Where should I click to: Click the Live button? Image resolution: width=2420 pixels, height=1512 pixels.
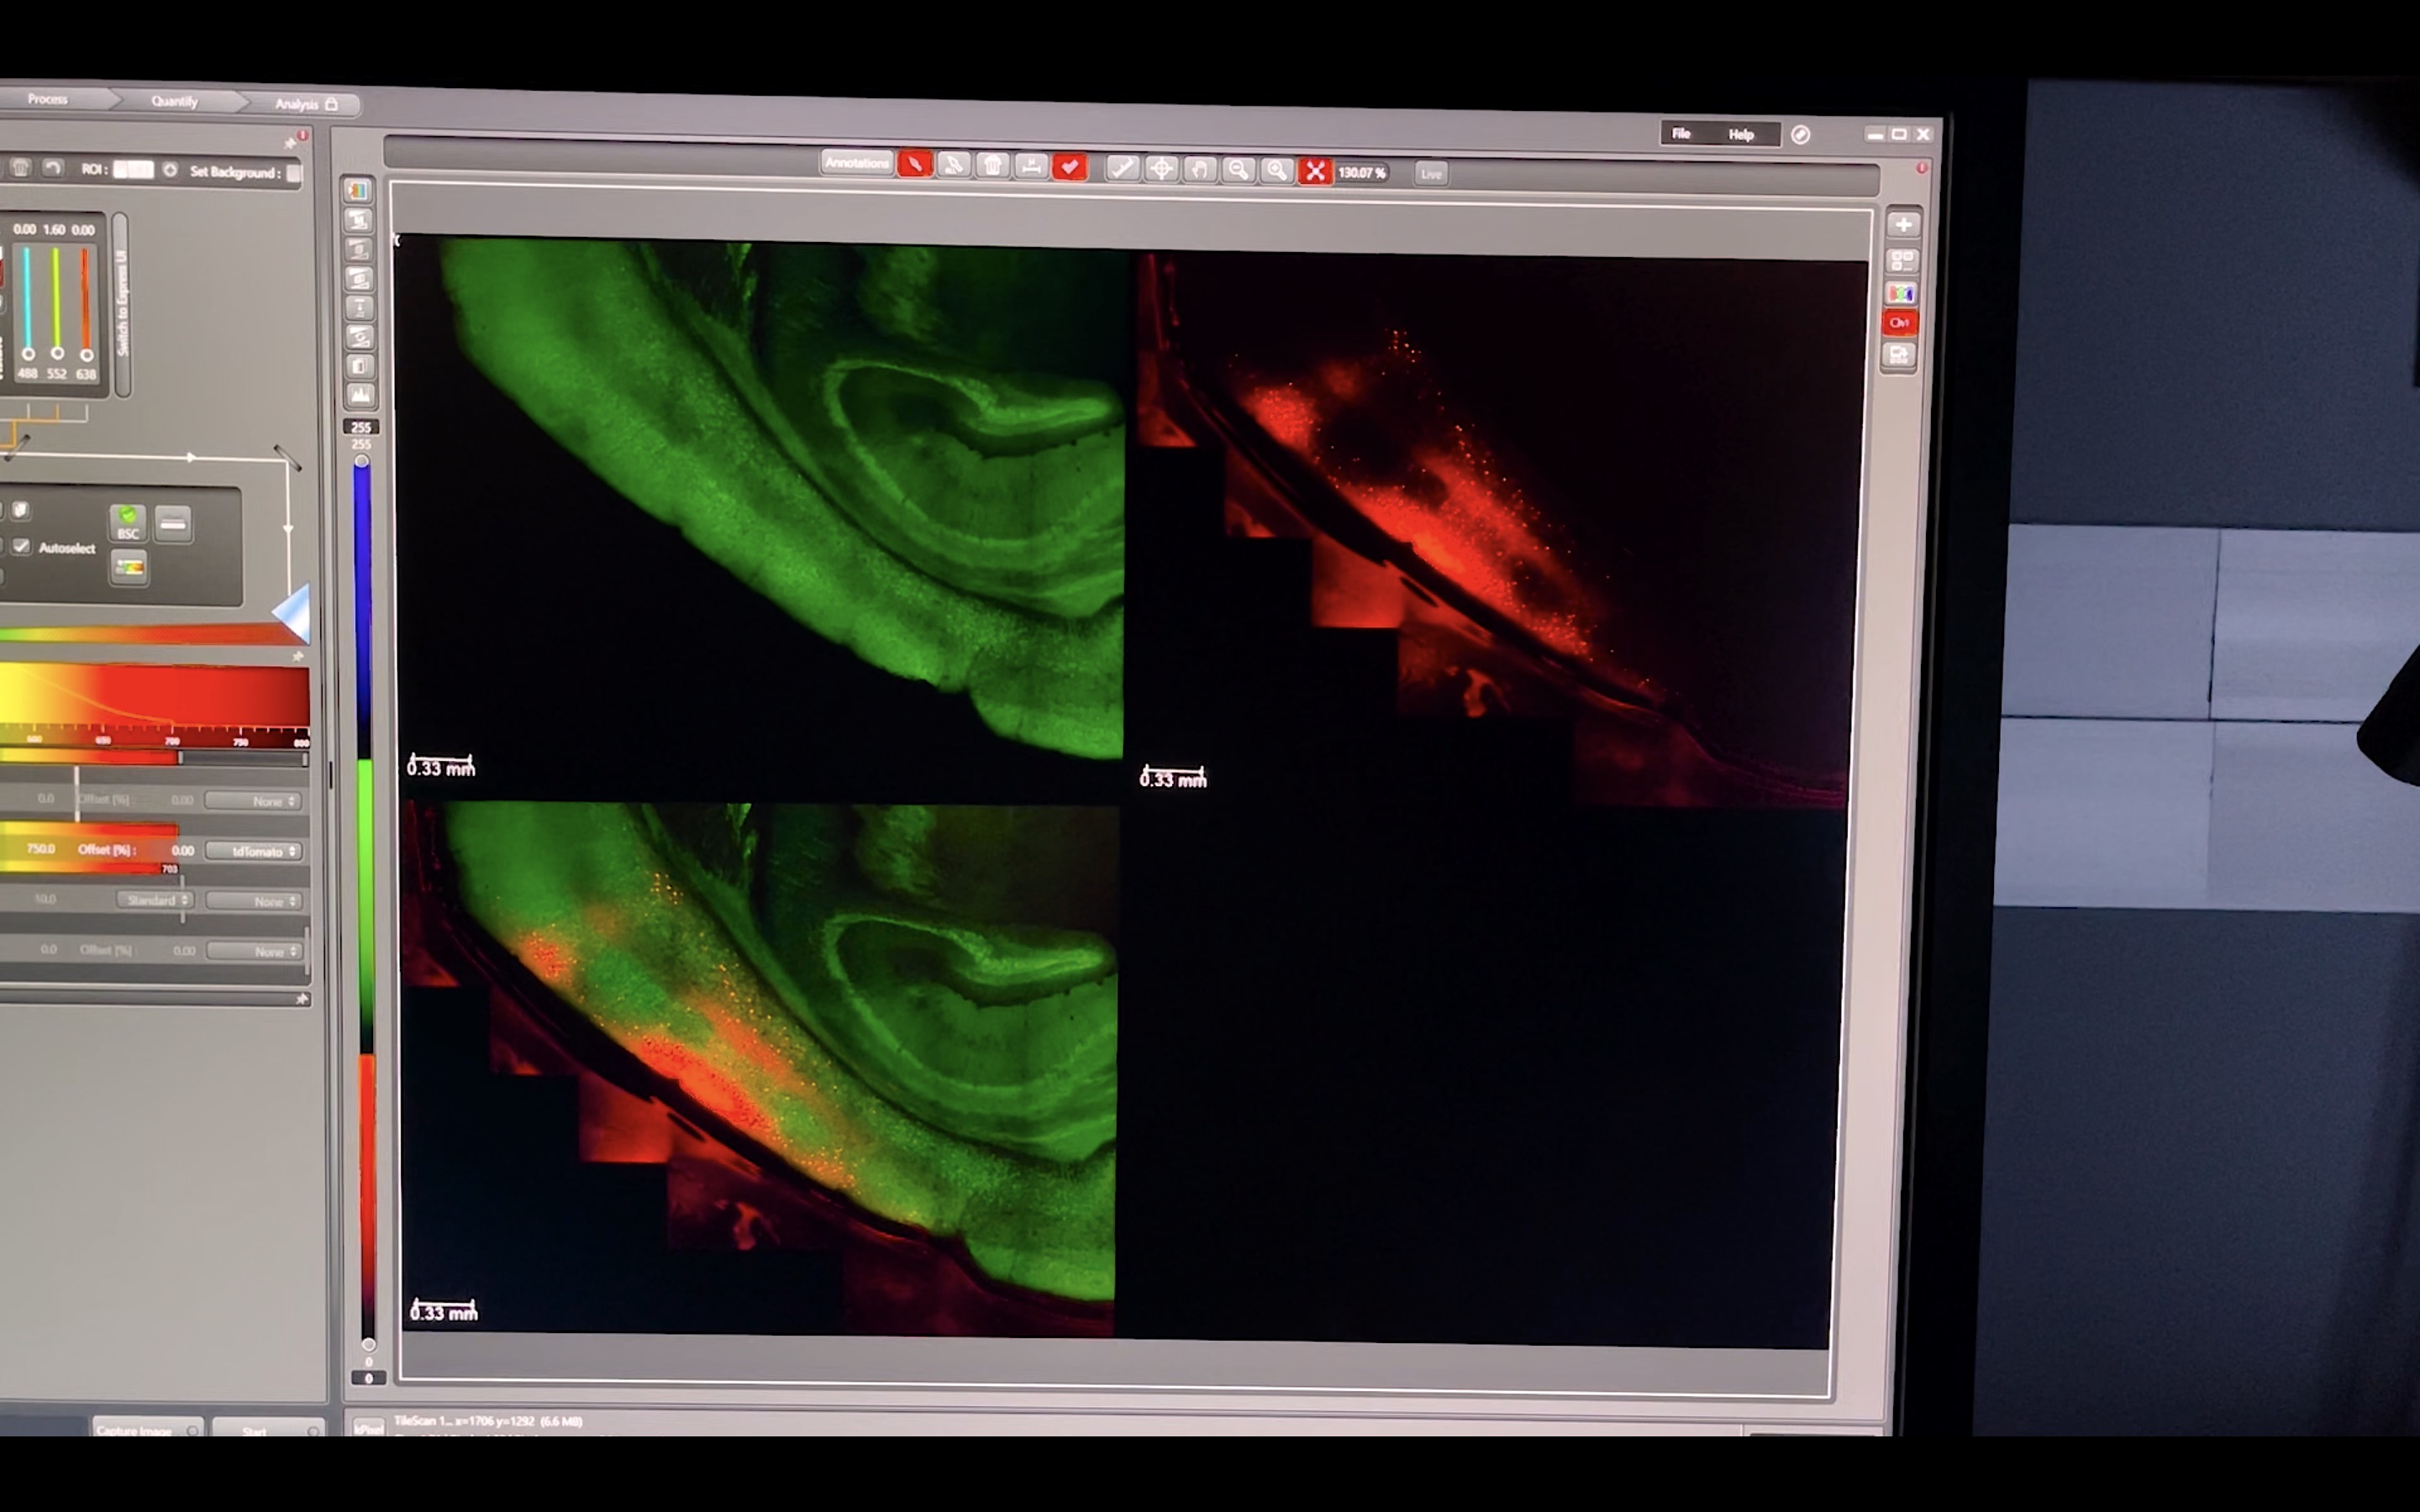pyautogui.click(x=1431, y=174)
